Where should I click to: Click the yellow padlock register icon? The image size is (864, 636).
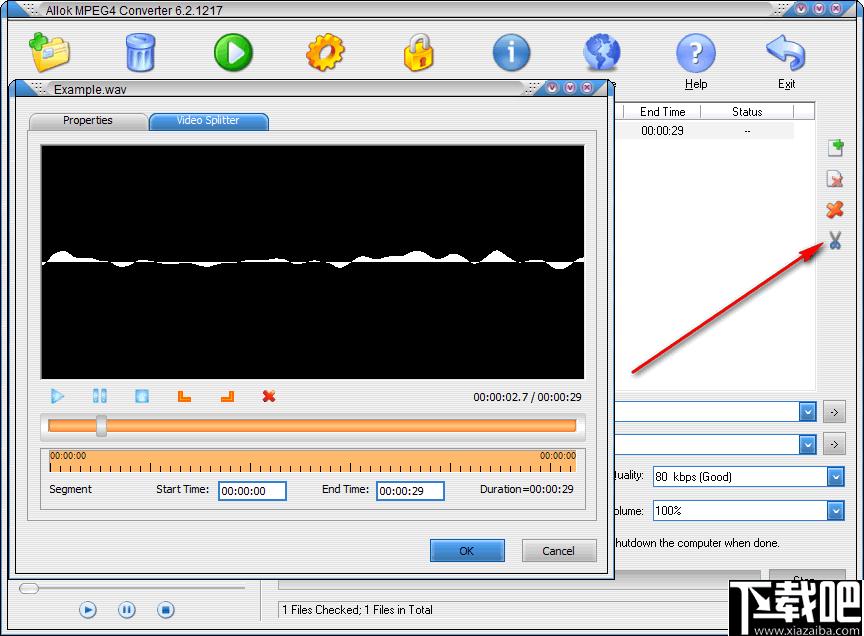[419, 53]
